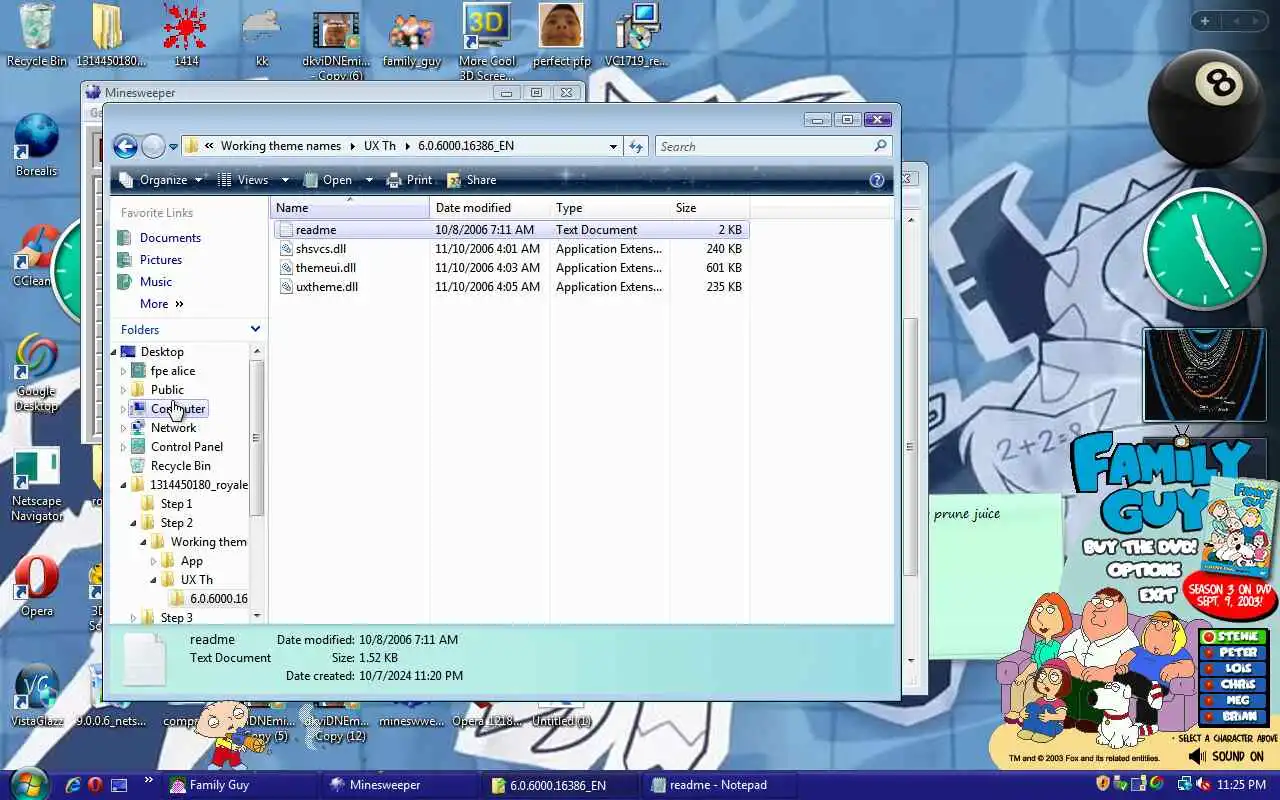Select Lois character radio option

point(1233,669)
